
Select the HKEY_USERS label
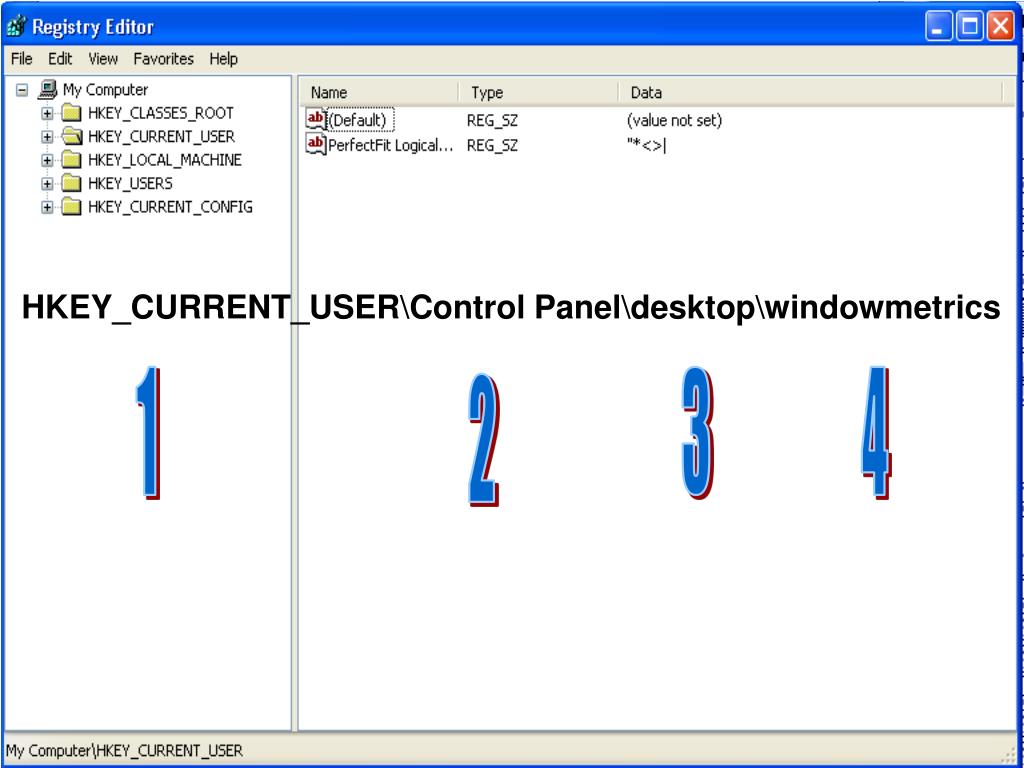tap(130, 184)
